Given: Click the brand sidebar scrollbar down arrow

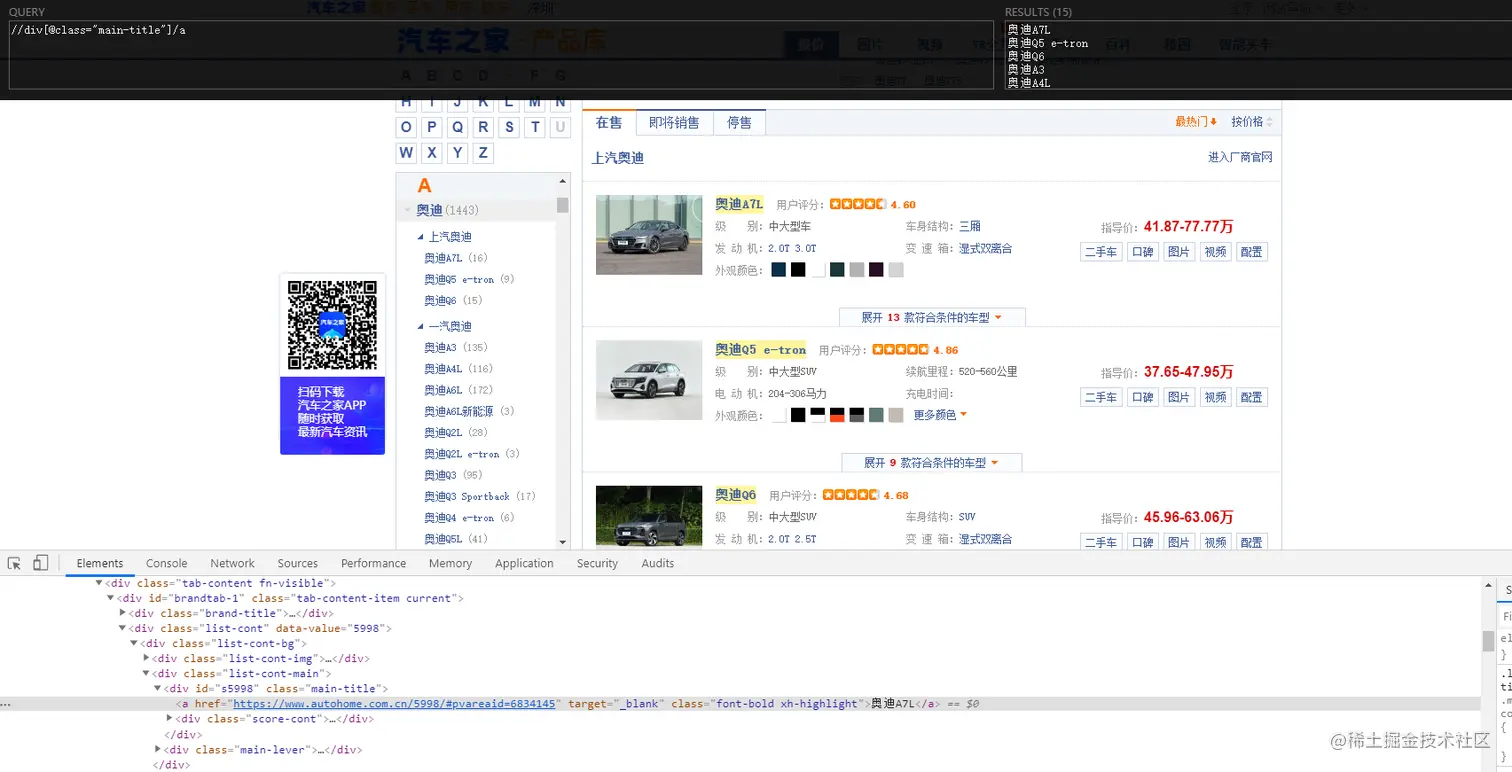Looking at the screenshot, I should 562,542.
